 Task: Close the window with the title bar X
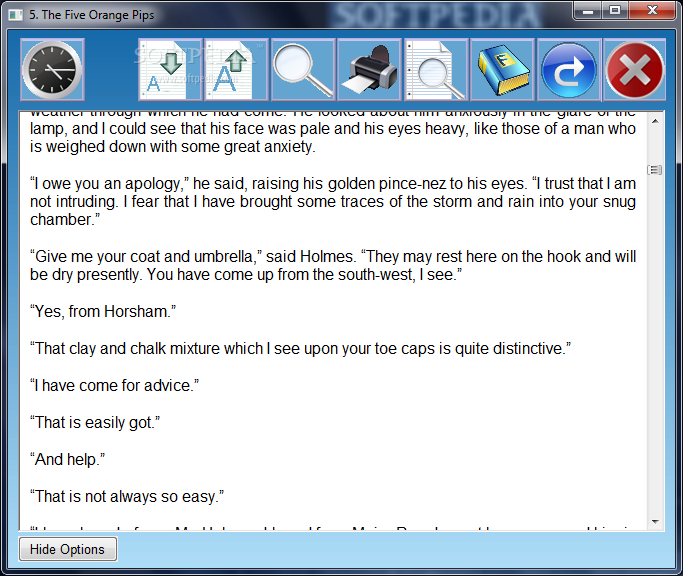tap(652, 10)
